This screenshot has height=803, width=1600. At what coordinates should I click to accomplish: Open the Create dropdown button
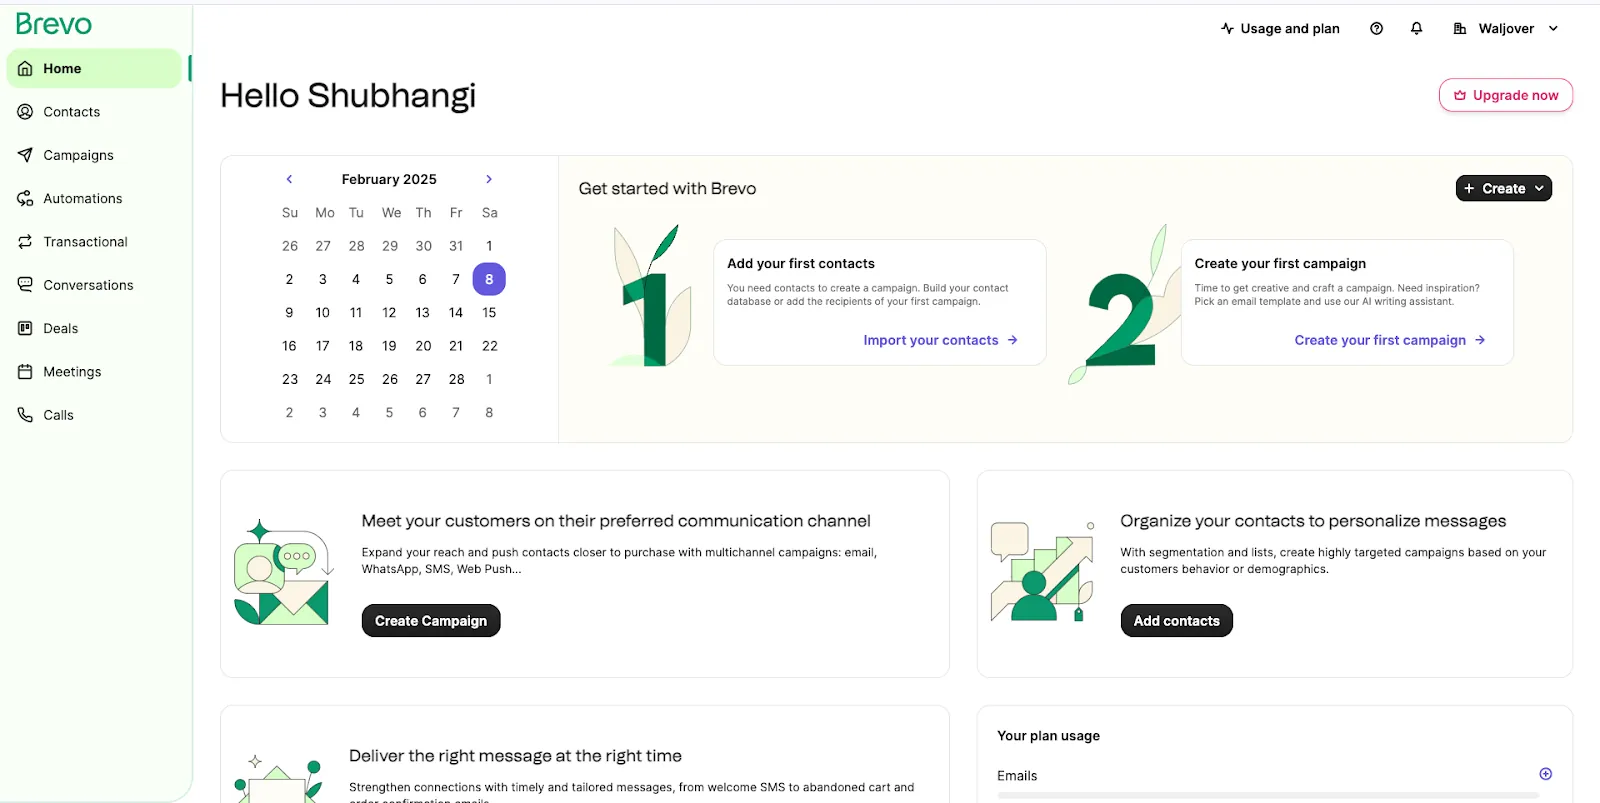tap(1504, 188)
